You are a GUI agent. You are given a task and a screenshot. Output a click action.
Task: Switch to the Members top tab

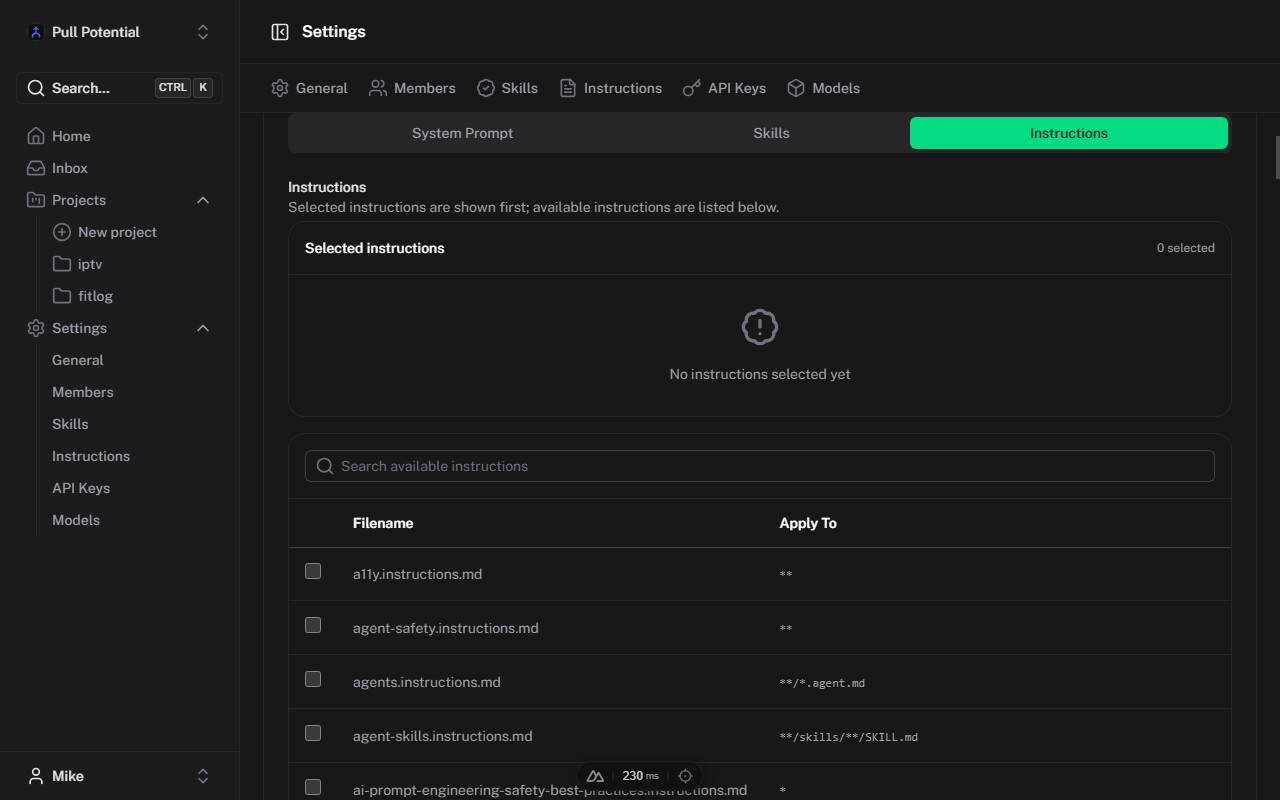pos(412,88)
